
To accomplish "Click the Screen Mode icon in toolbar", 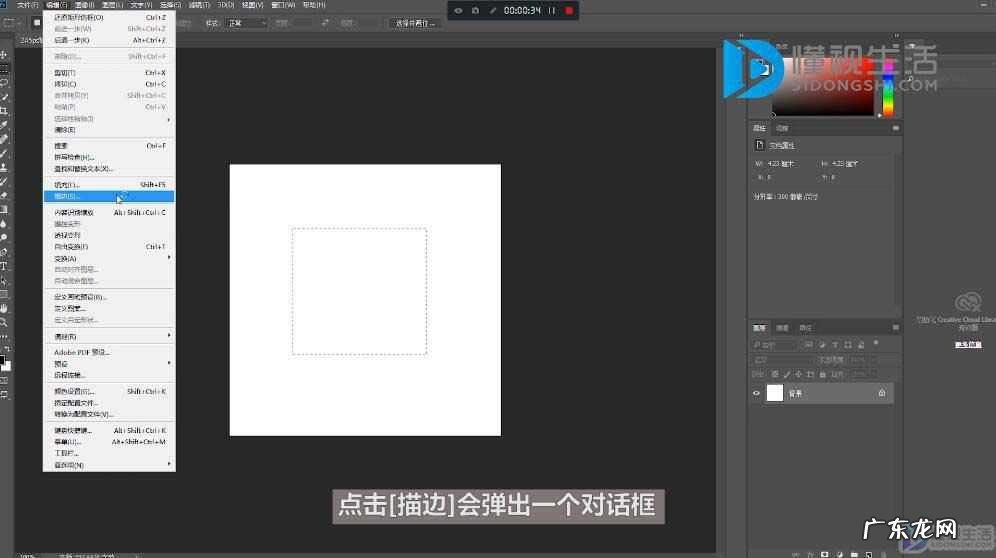I will [x=4, y=395].
